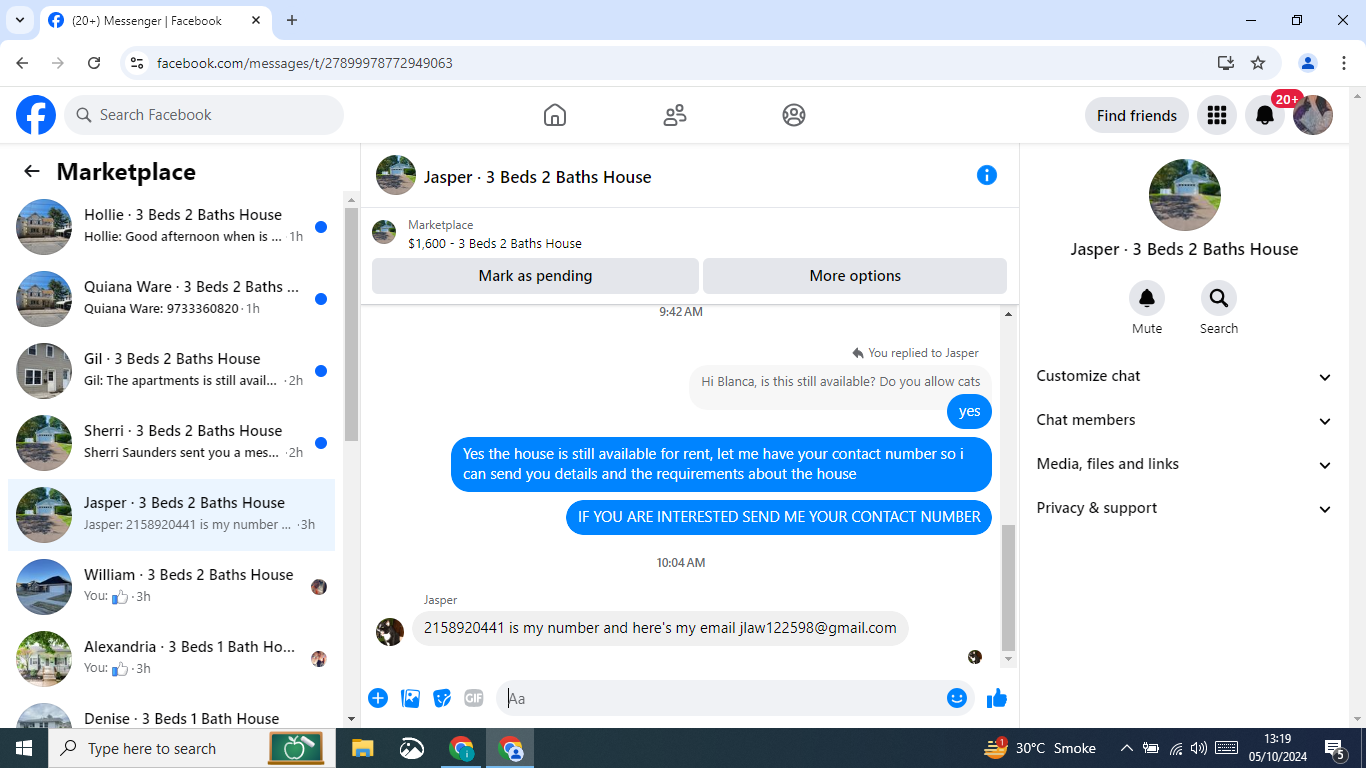Select the Messenger Facebook browser tab
Viewport: 1366px width, 768px height.
[x=155, y=20]
